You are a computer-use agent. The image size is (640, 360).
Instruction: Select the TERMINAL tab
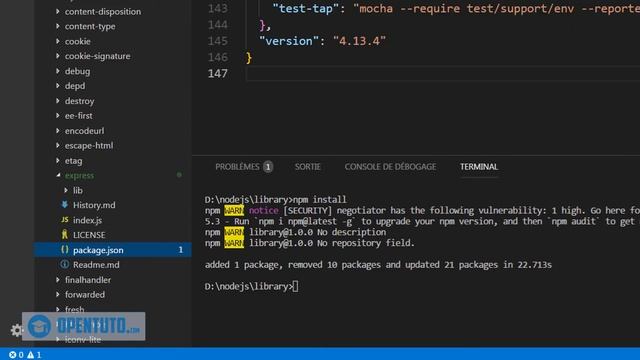click(x=479, y=167)
